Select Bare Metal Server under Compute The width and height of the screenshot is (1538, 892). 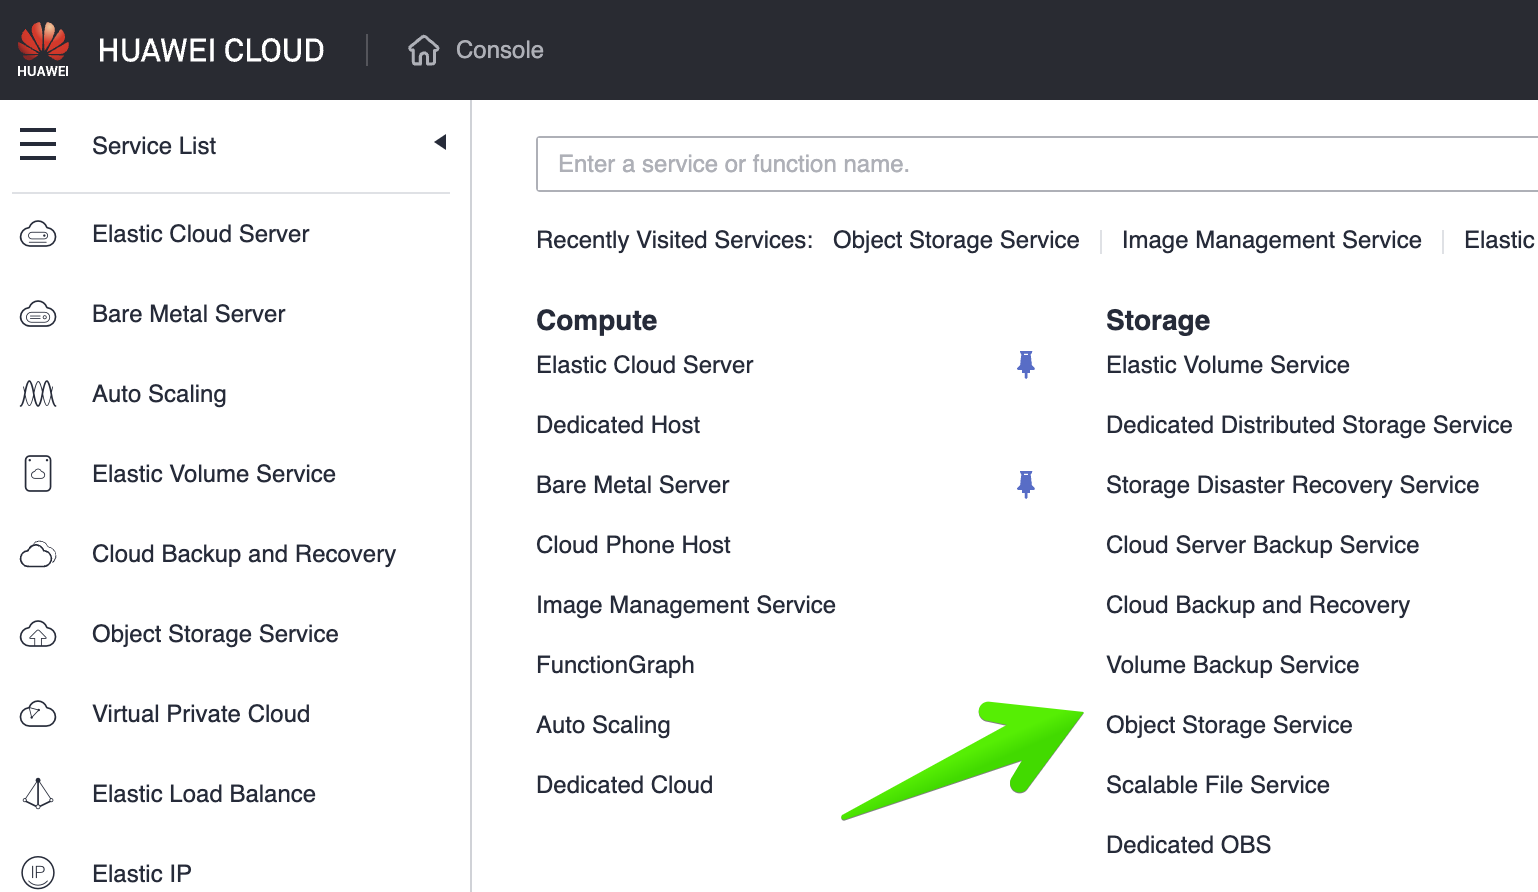click(x=633, y=485)
